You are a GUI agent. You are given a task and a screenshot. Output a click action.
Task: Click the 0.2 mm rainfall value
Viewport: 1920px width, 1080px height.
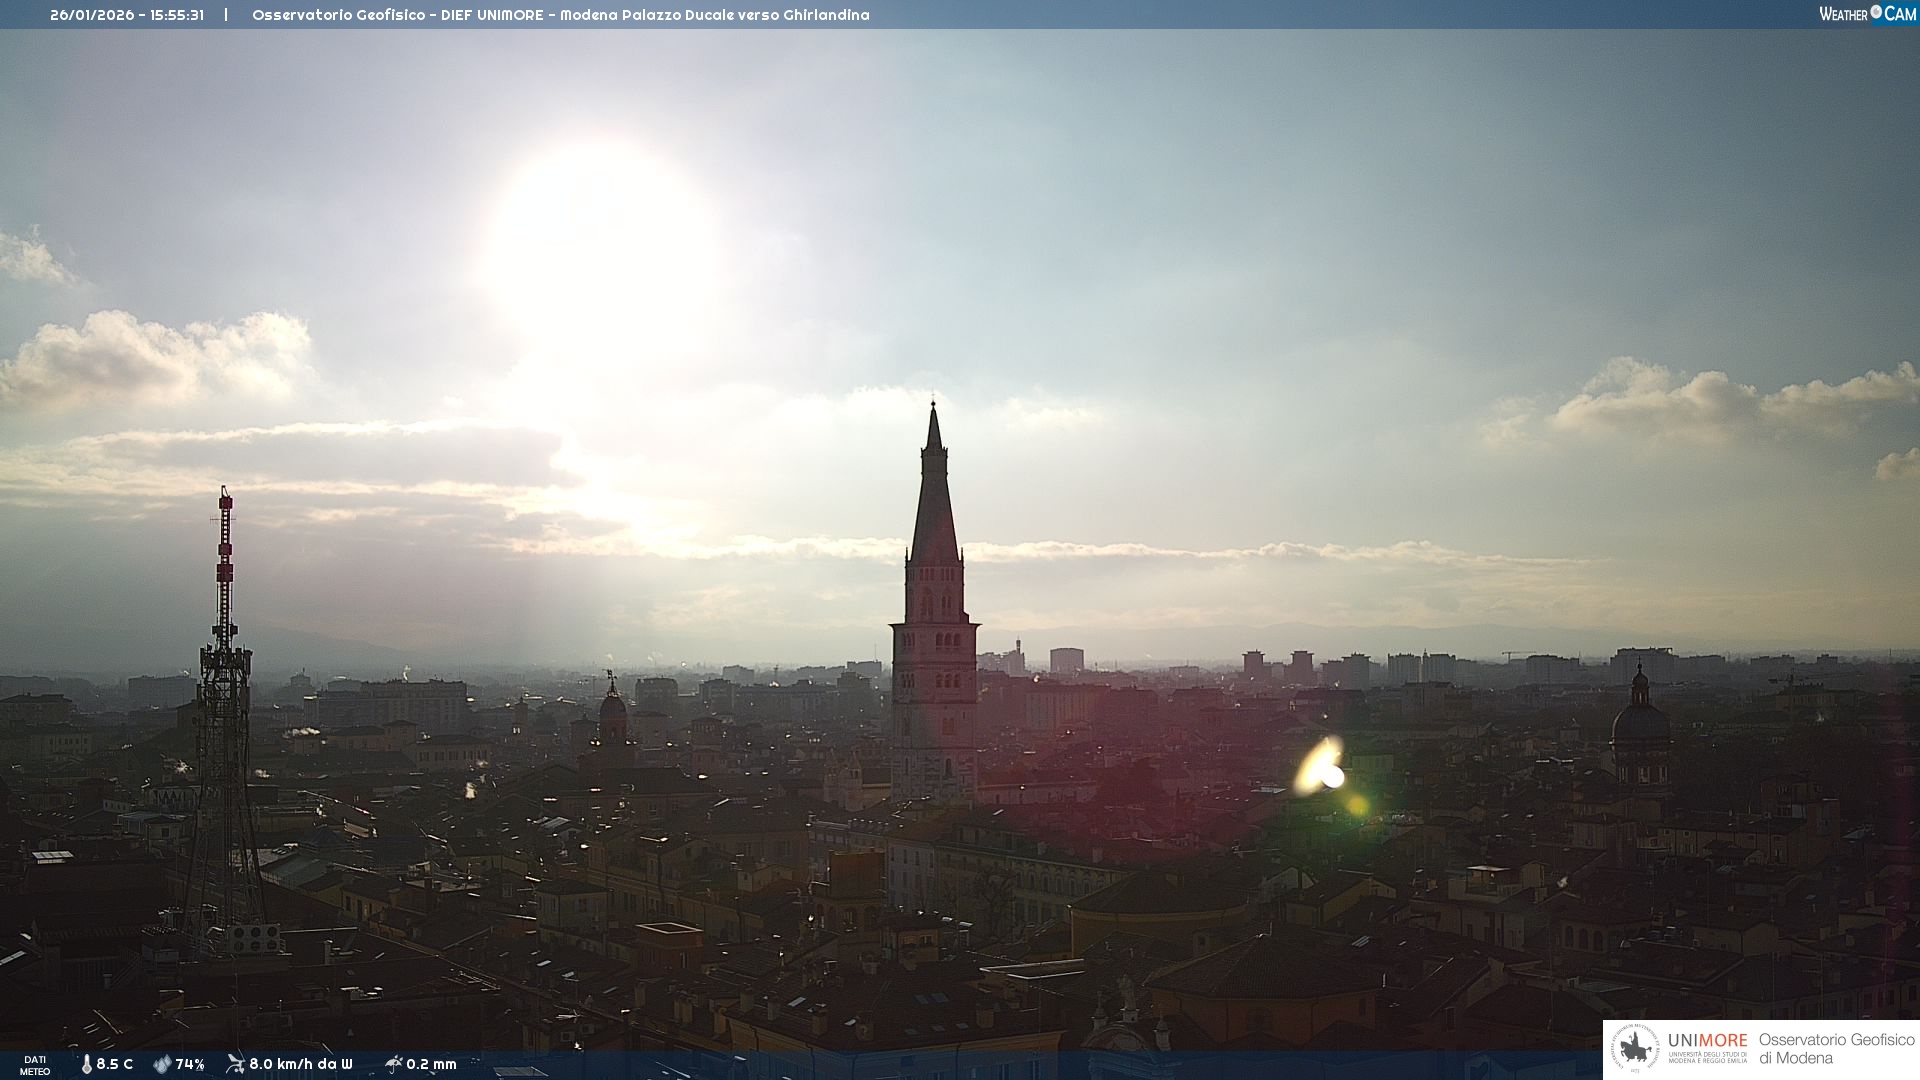coord(431,1064)
